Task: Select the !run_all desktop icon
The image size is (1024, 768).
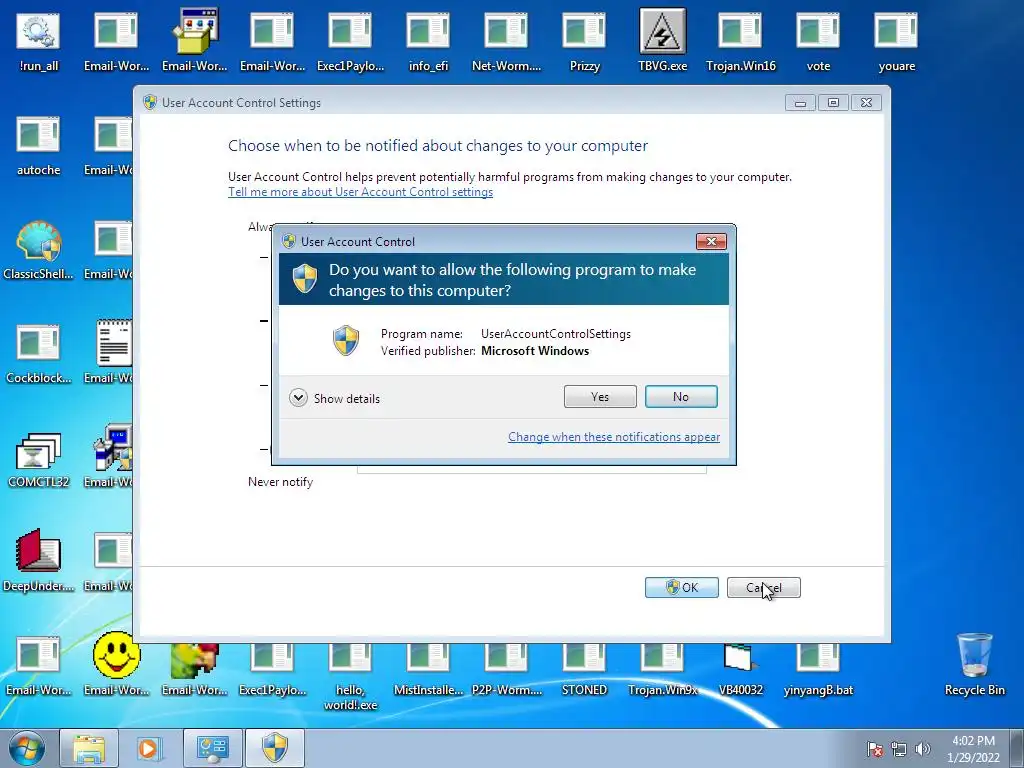Action: point(38,41)
